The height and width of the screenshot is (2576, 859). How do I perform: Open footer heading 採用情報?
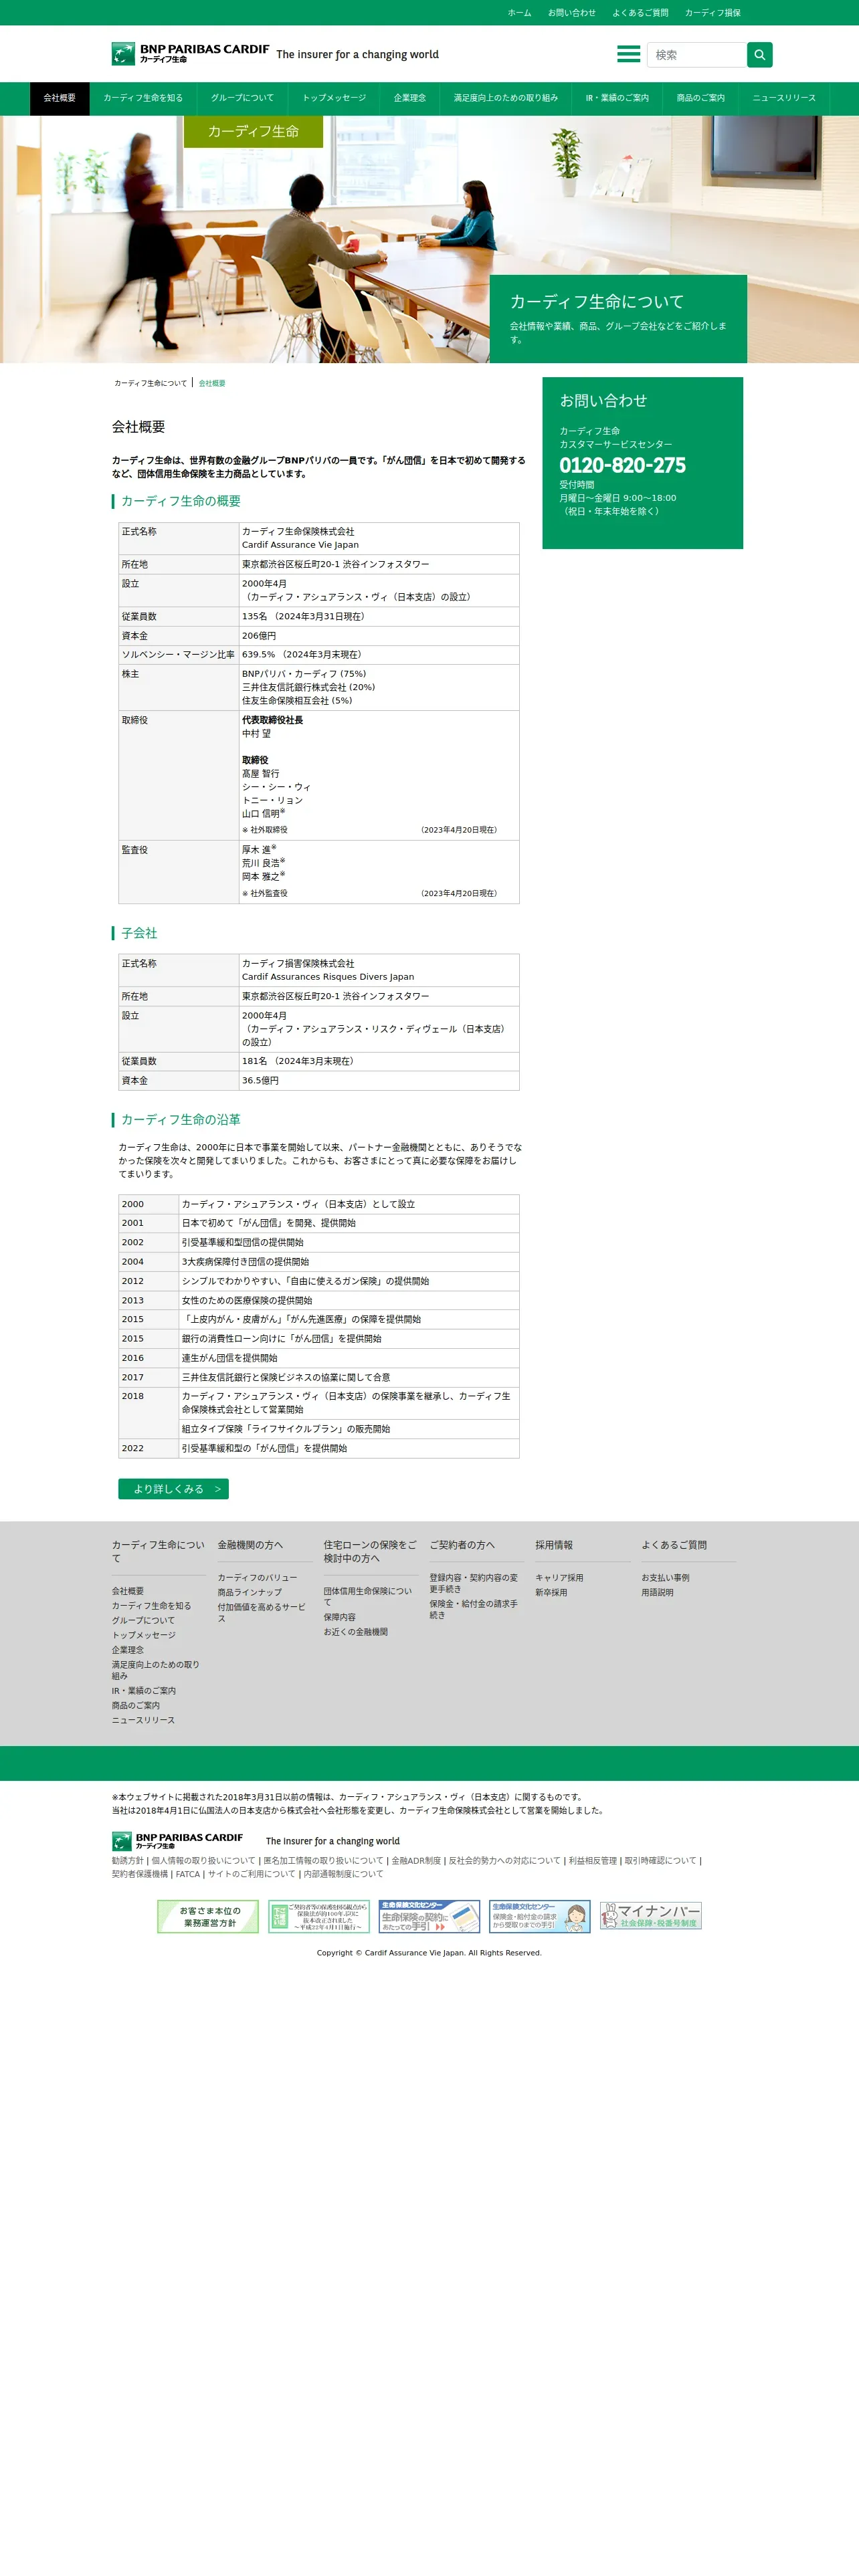554,1545
